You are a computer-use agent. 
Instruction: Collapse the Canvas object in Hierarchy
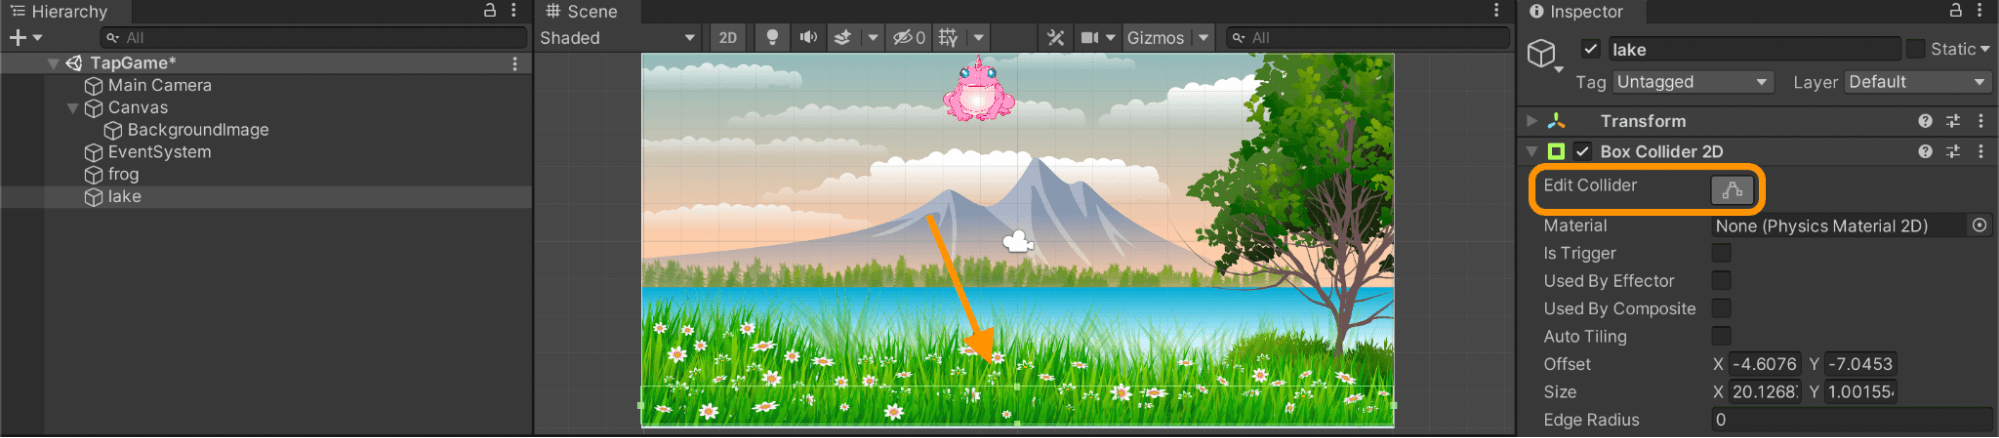tap(72, 108)
